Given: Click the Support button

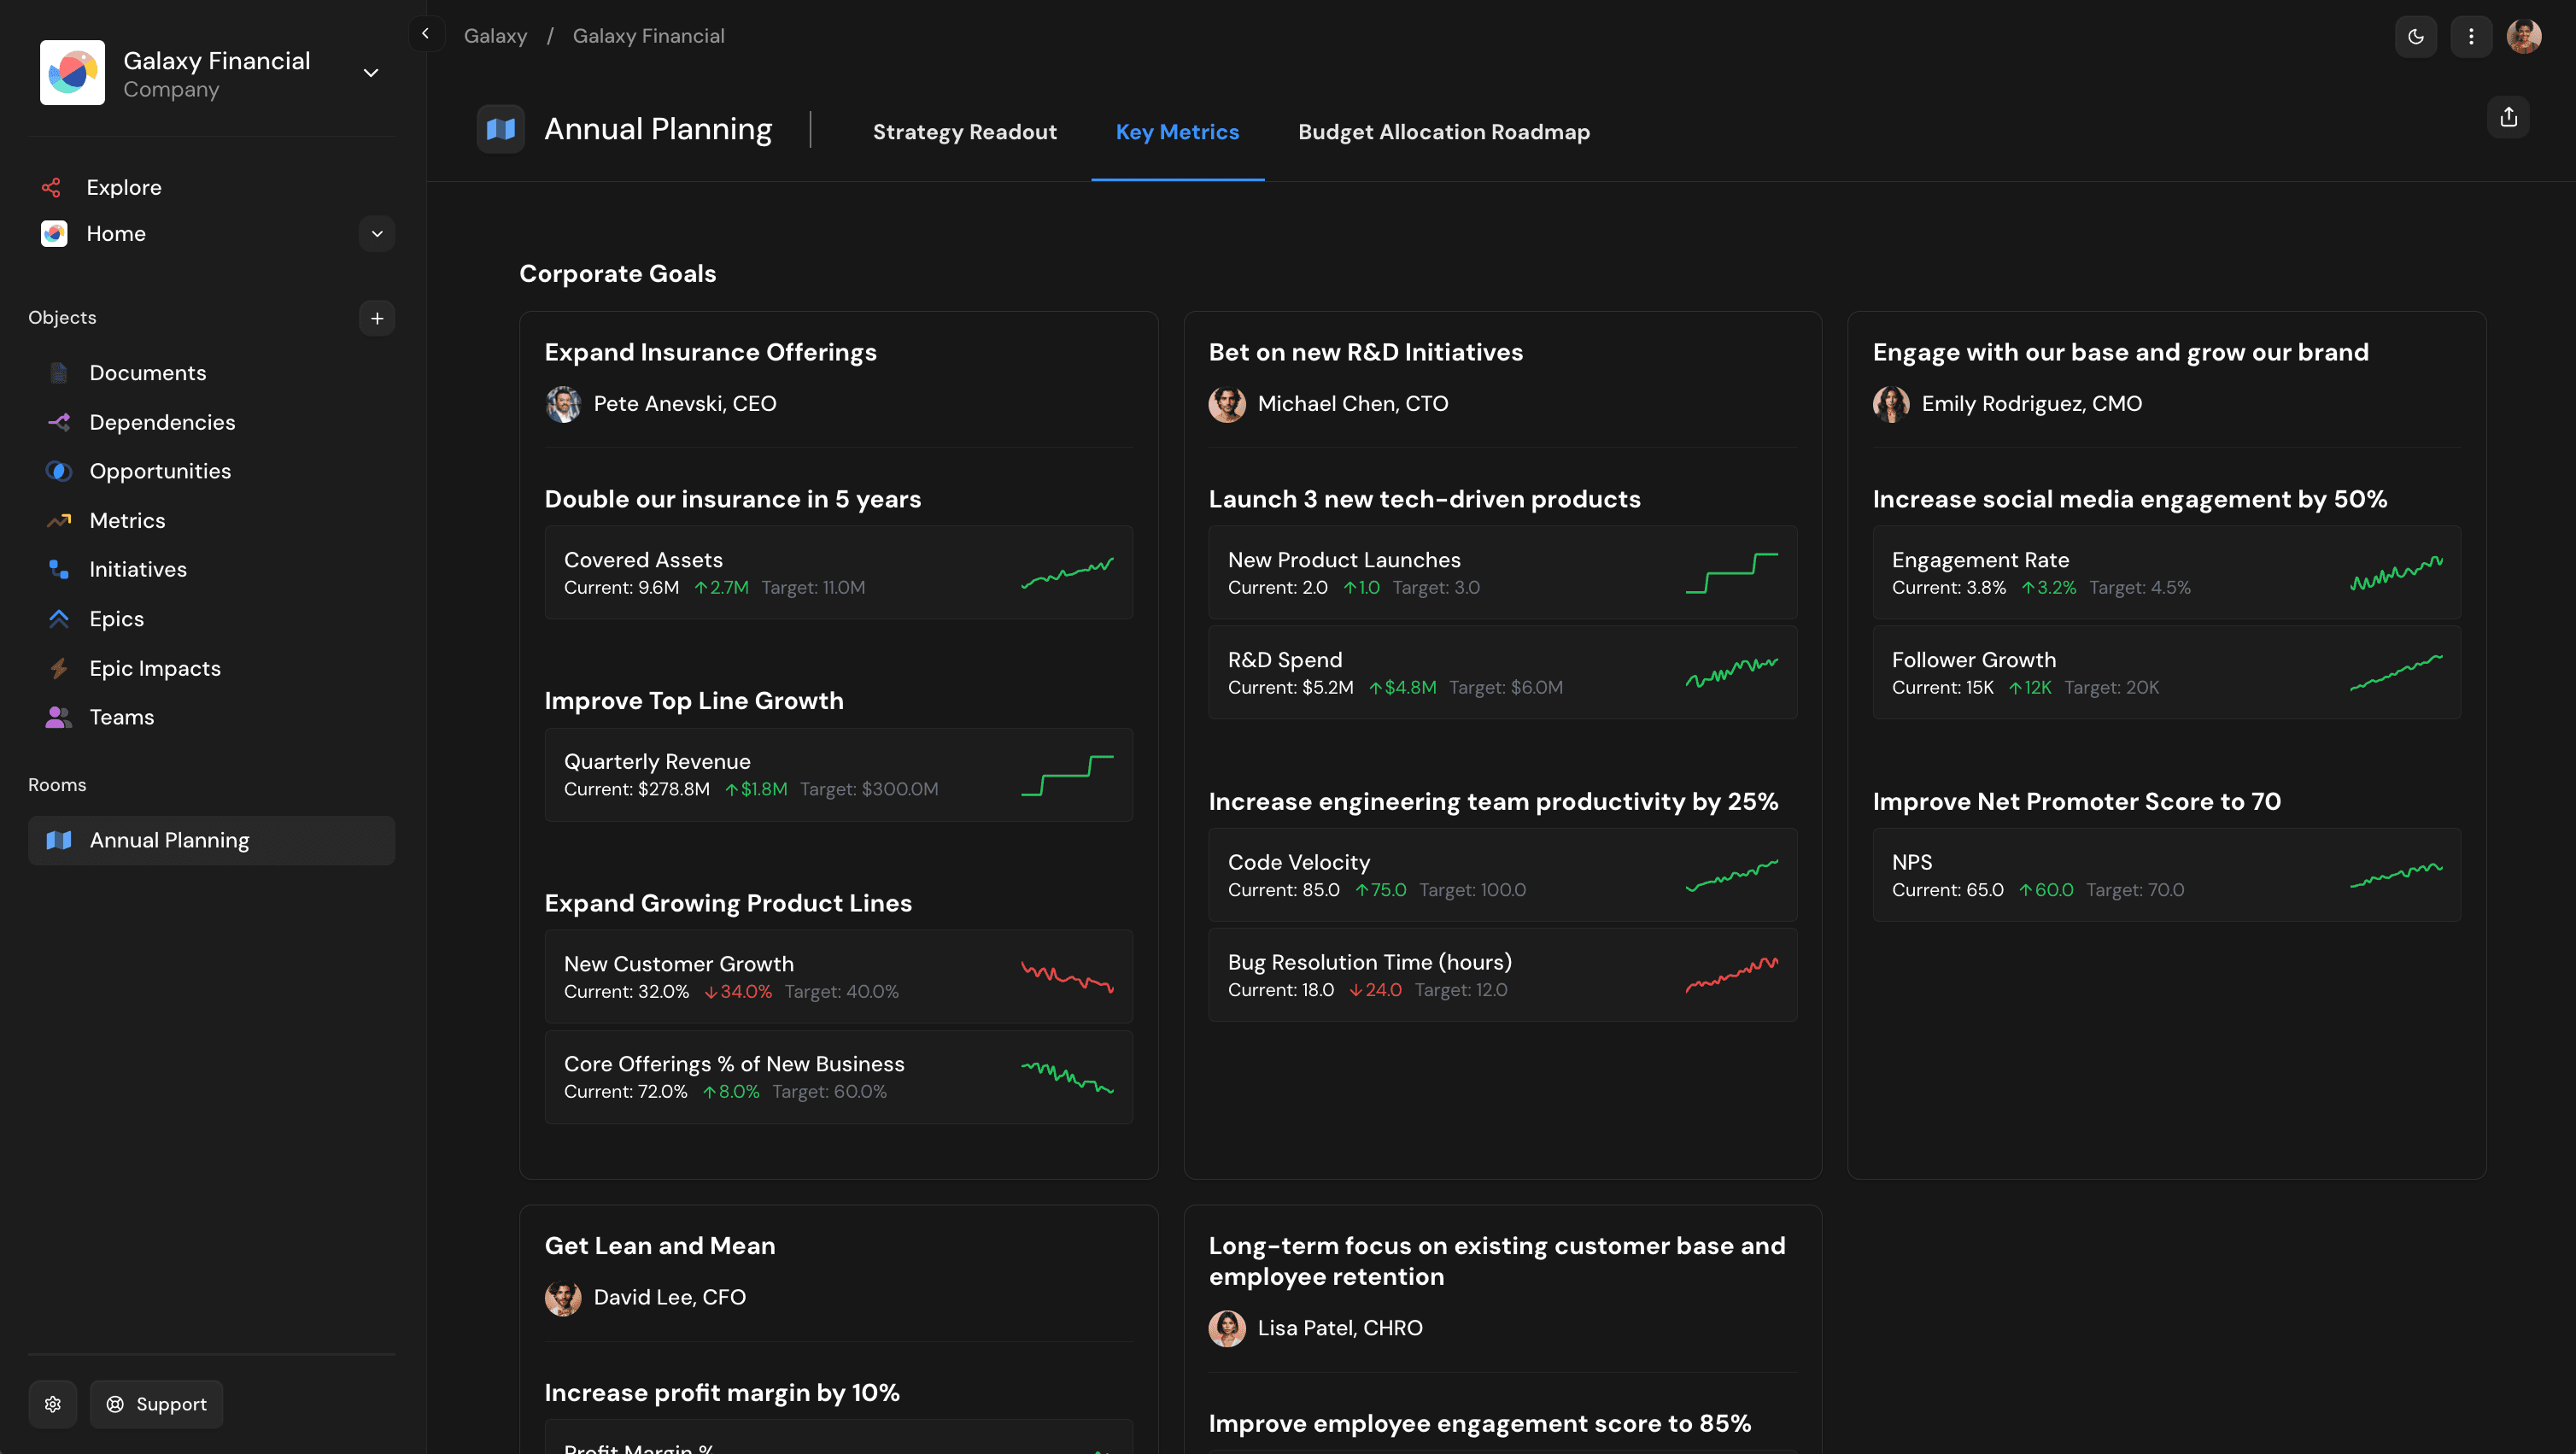Looking at the screenshot, I should click(x=157, y=1404).
